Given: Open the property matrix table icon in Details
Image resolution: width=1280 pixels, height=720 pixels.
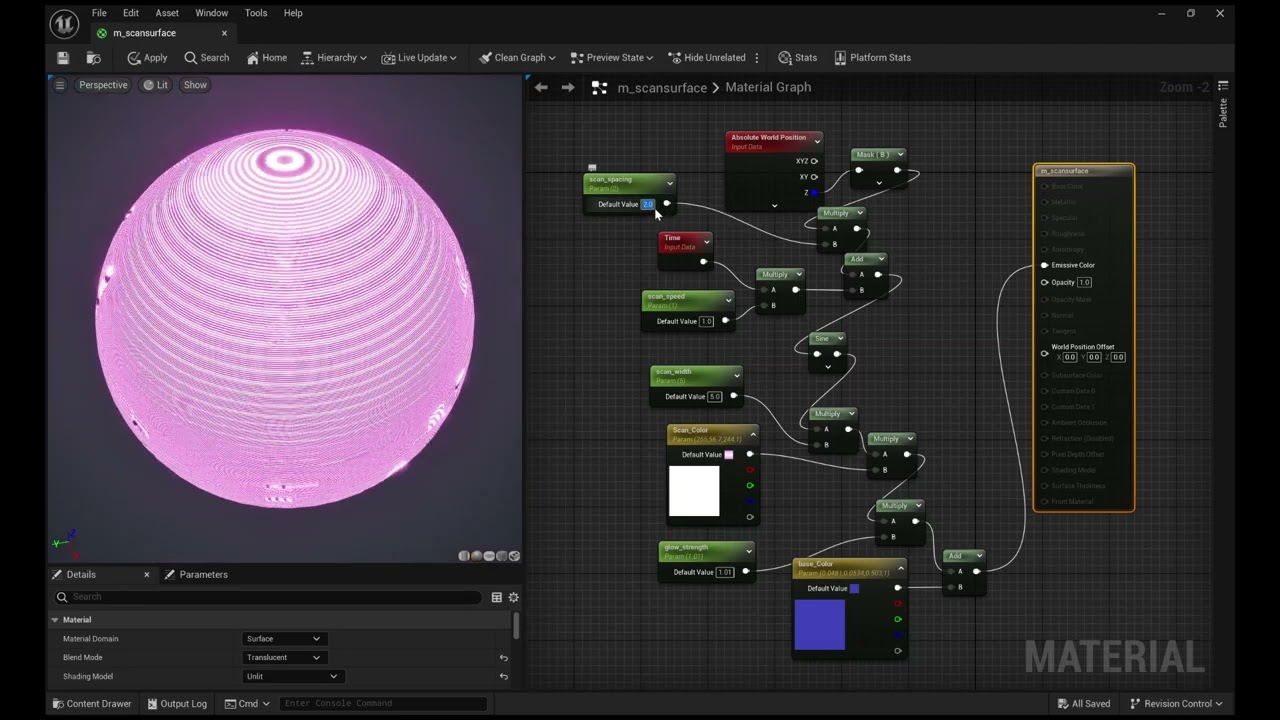Looking at the screenshot, I should tap(496, 597).
